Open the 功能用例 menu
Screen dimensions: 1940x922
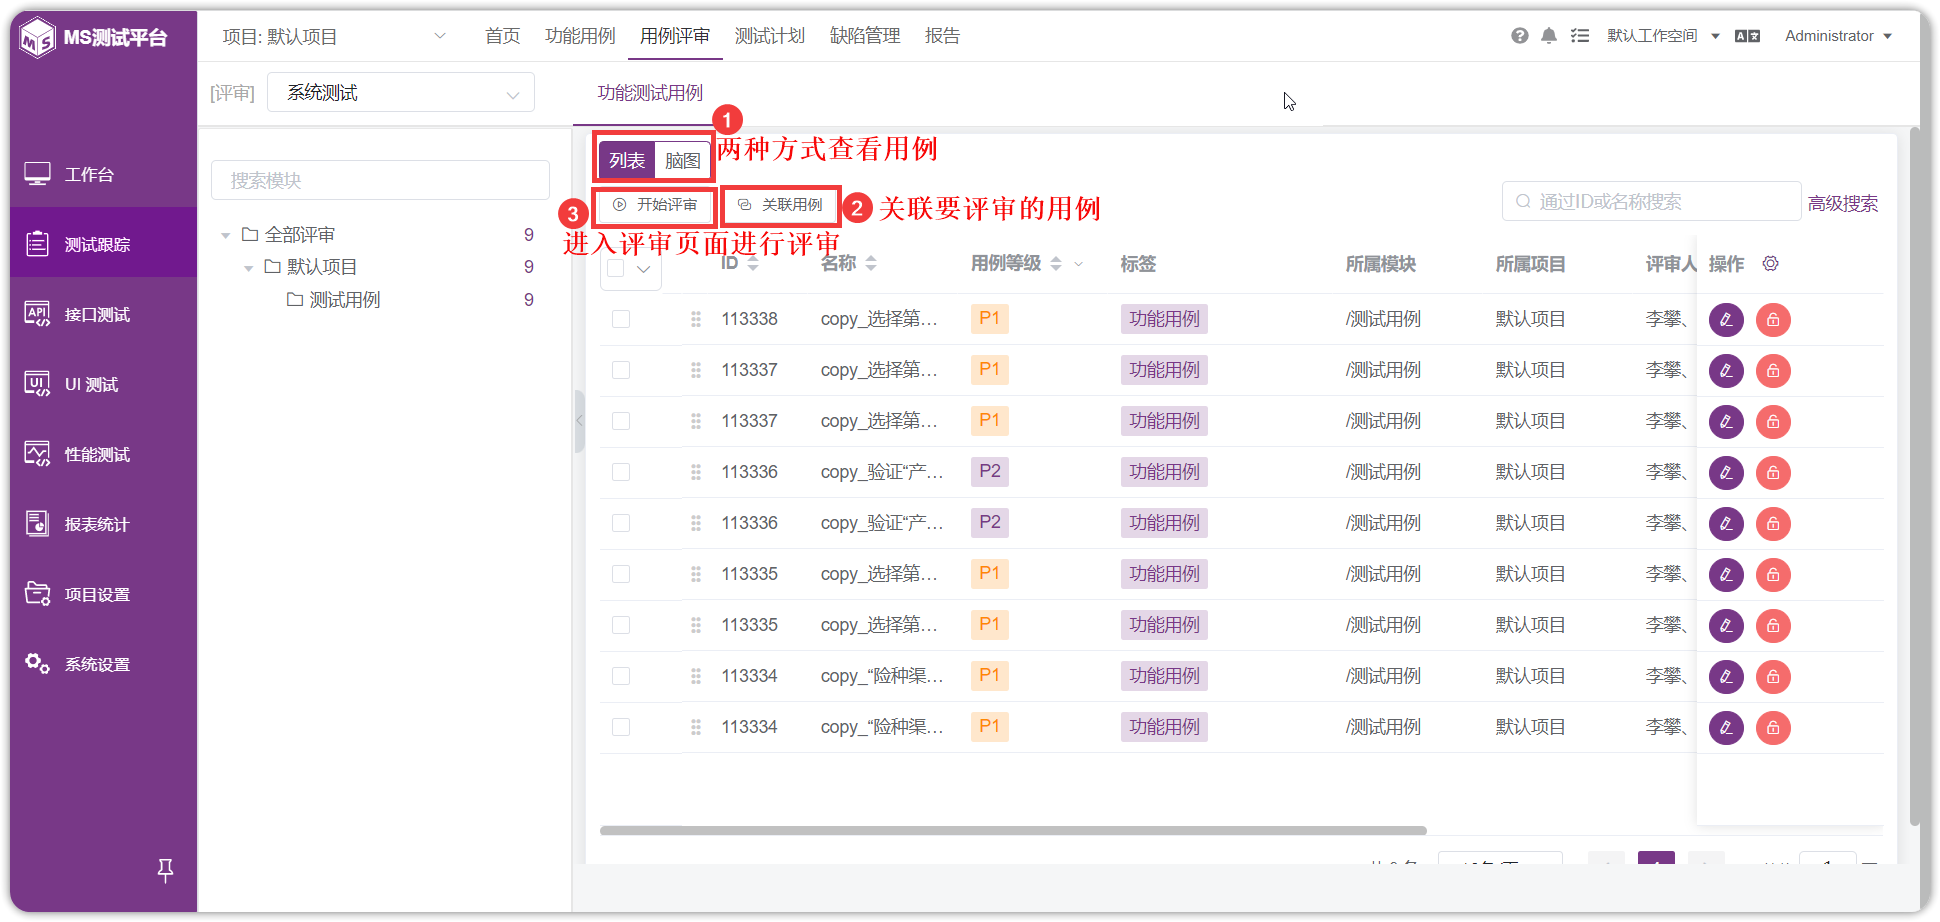coord(580,36)
